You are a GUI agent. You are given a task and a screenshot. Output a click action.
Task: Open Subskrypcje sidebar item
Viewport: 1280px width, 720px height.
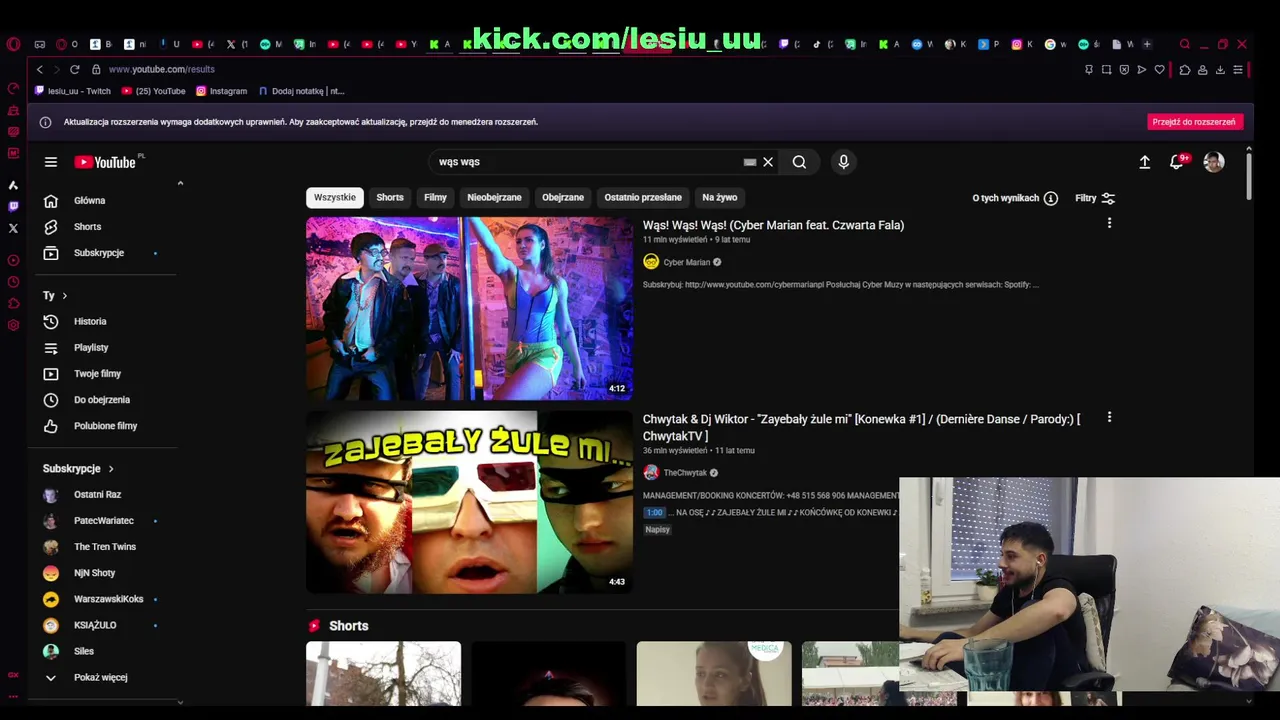coord(105,253)
